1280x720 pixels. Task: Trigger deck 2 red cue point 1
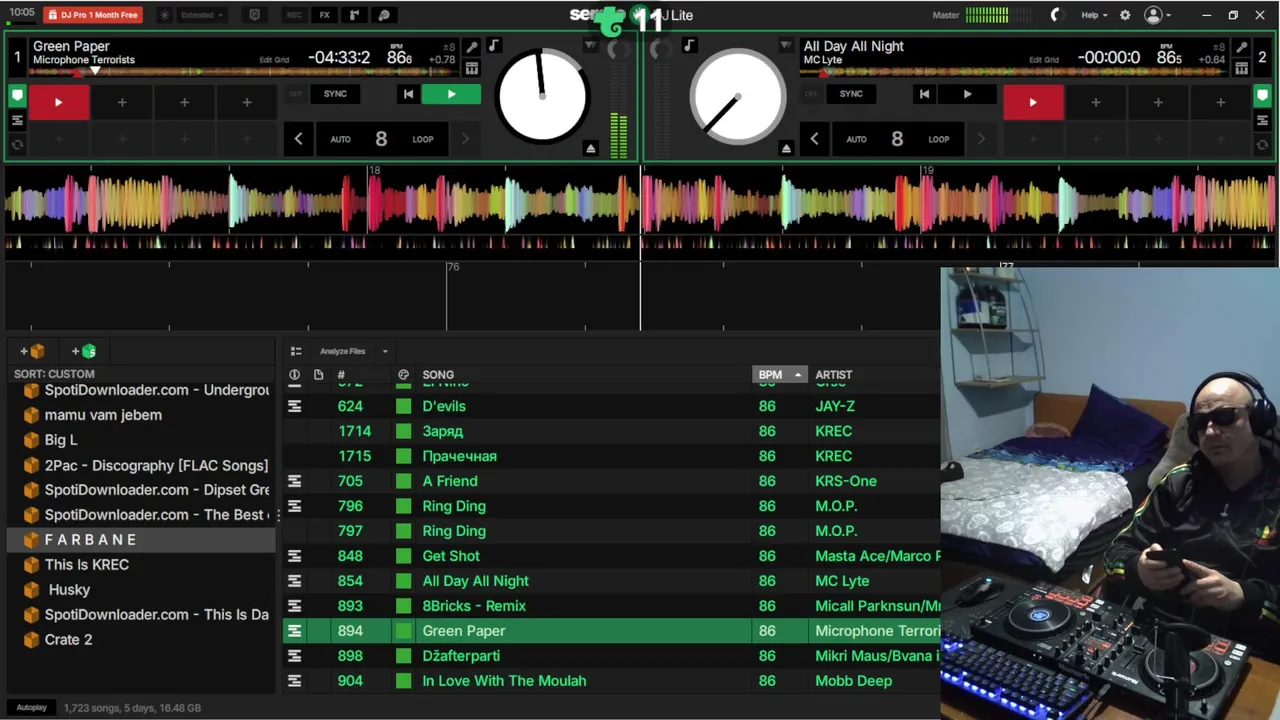pos(1033,102)
